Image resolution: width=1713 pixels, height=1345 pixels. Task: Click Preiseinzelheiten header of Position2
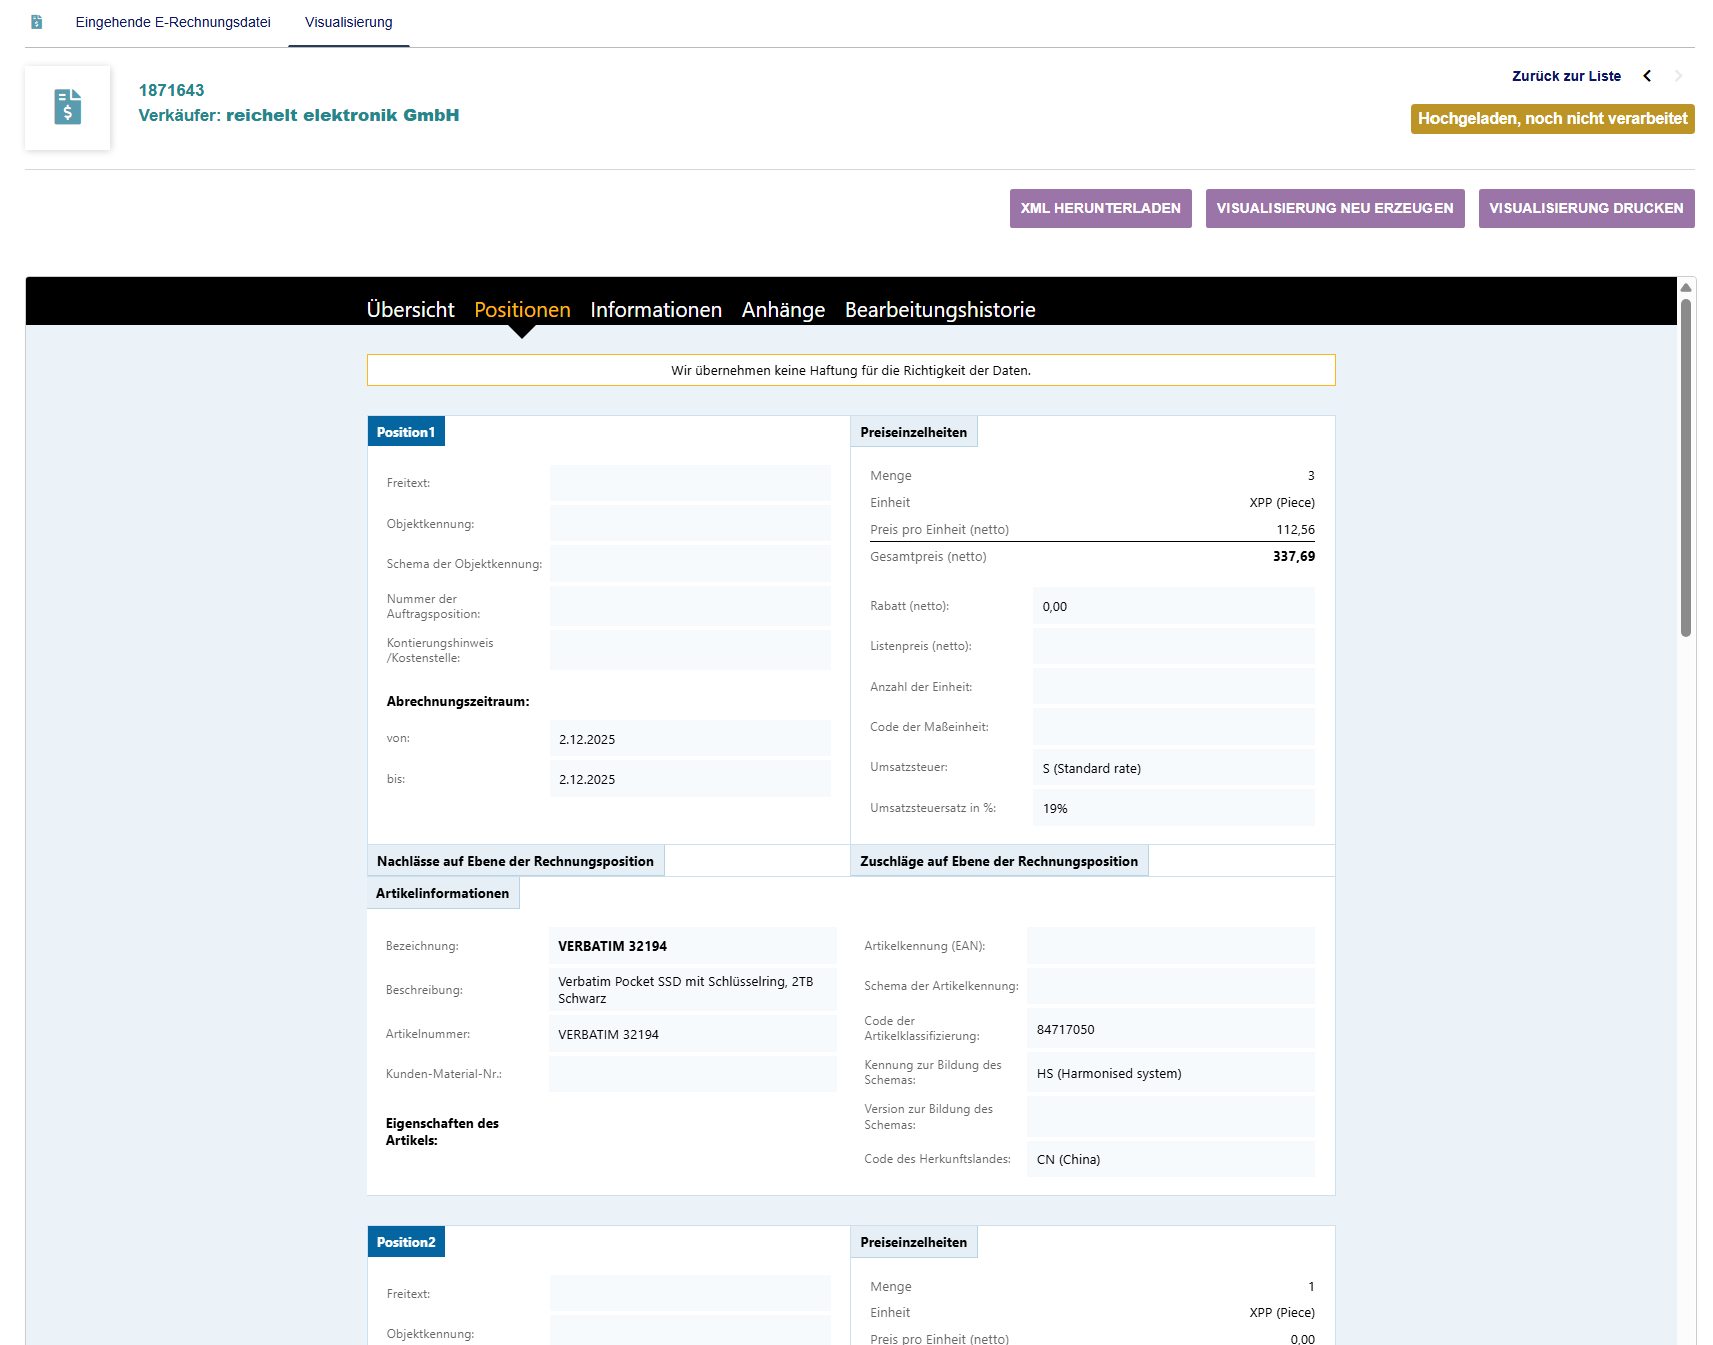coord(914,1242)
